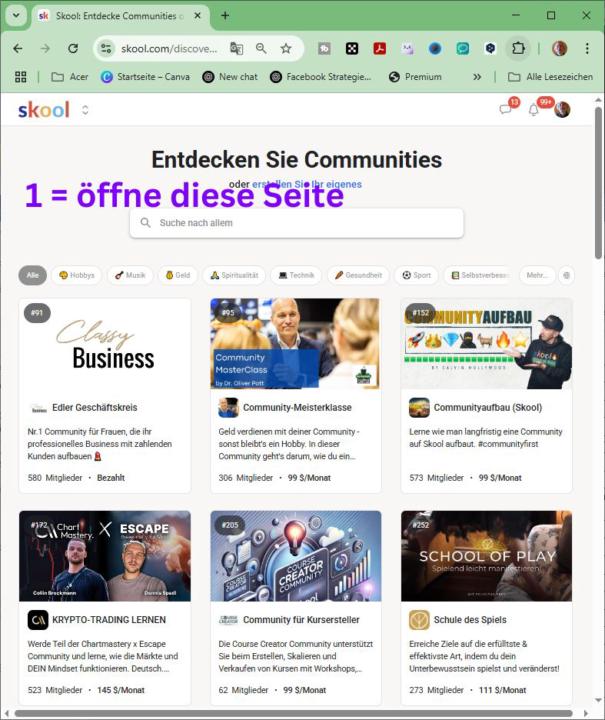The height and width of the screenshot is (720, 605).
Task: Click the 'erstellen Sie Ihr eigenes' link
Action: point(307,184)
